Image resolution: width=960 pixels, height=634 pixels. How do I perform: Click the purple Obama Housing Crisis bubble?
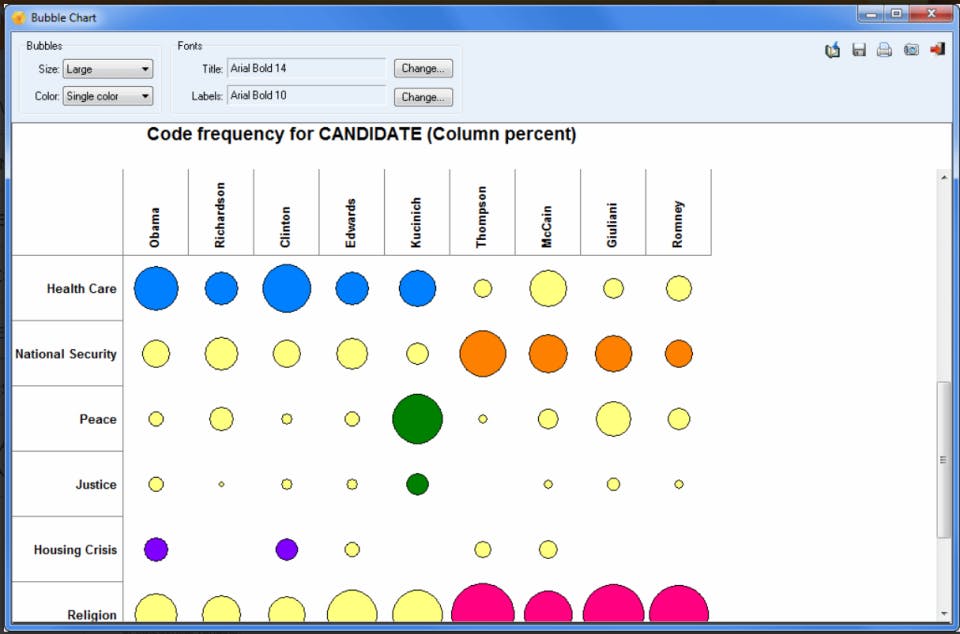(x=156, y=550)
